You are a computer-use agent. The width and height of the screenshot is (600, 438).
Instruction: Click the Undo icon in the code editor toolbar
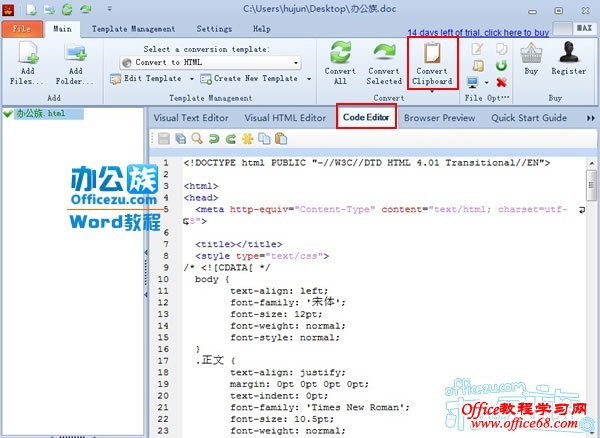click(214, 138)
